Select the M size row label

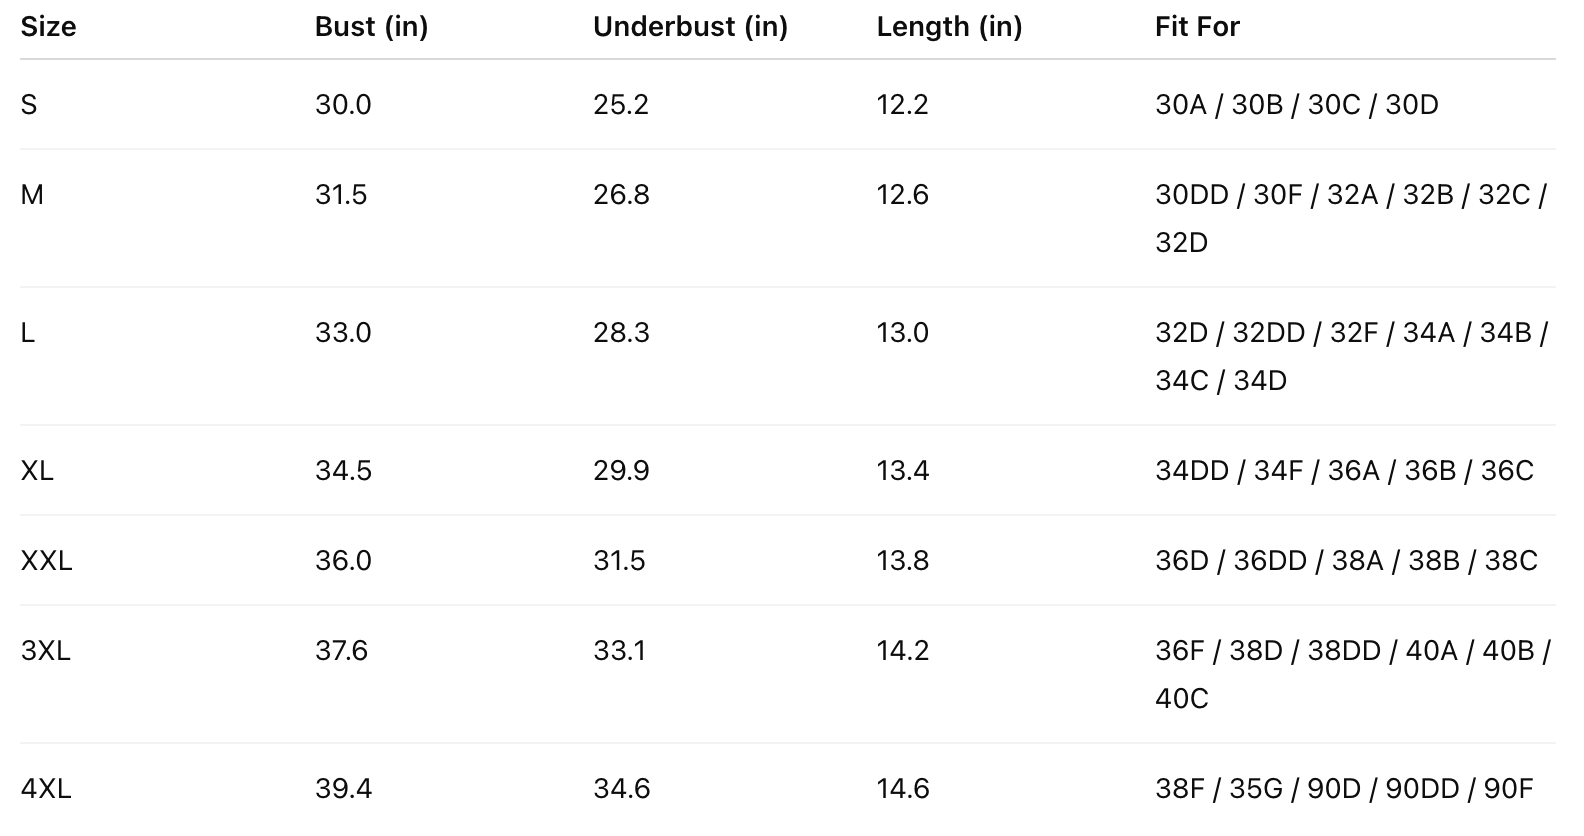coord(32,195)
